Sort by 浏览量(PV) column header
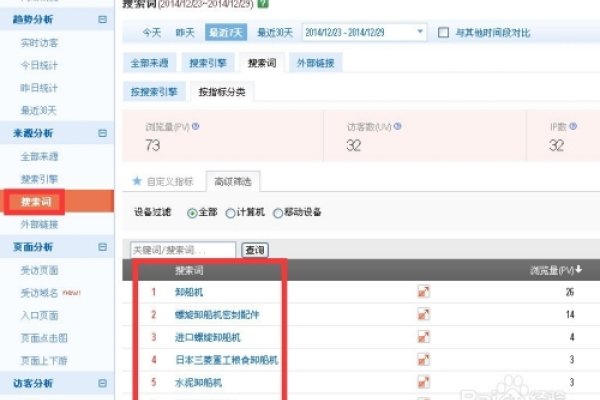This screenshot has width=600, height=400. (x=556, y=270)
